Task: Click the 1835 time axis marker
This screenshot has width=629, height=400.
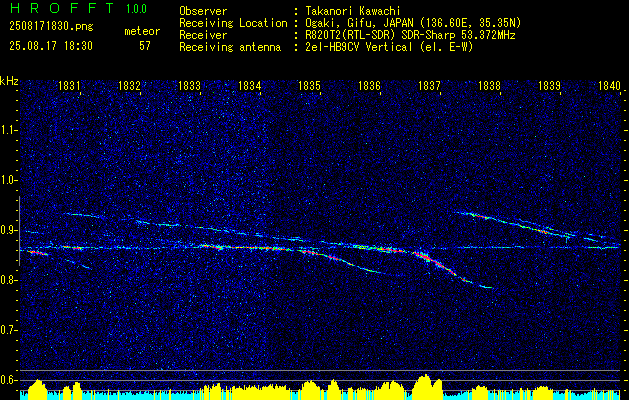Action: [309, 85]
